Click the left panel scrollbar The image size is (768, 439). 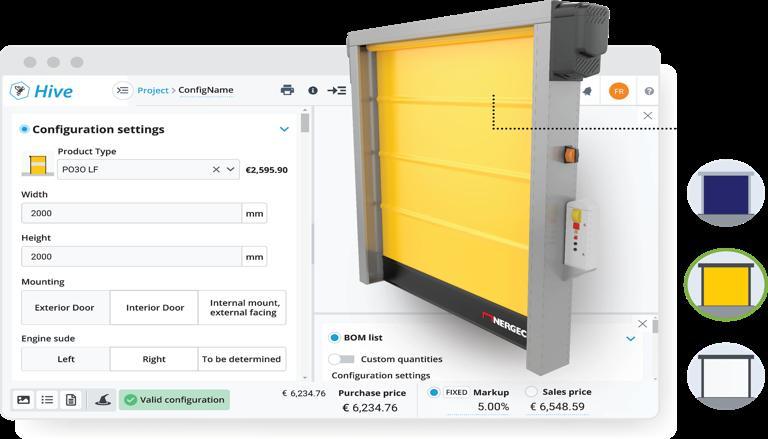tap(305, 122)
